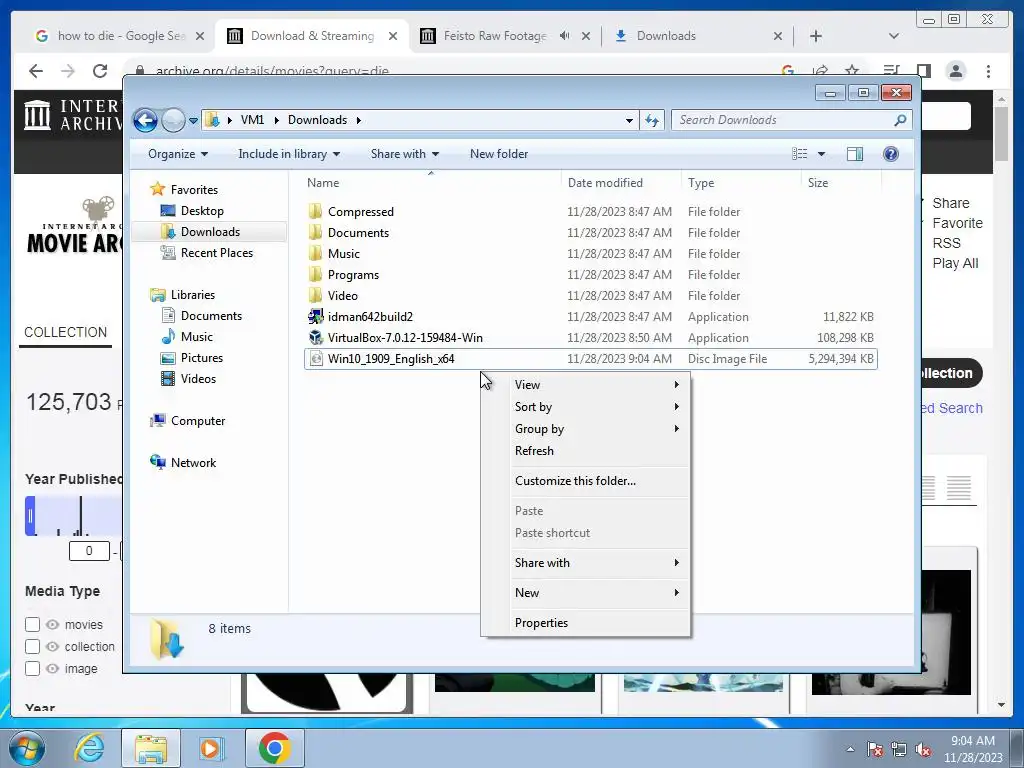Open the Windows Start button

coord(27,748)
